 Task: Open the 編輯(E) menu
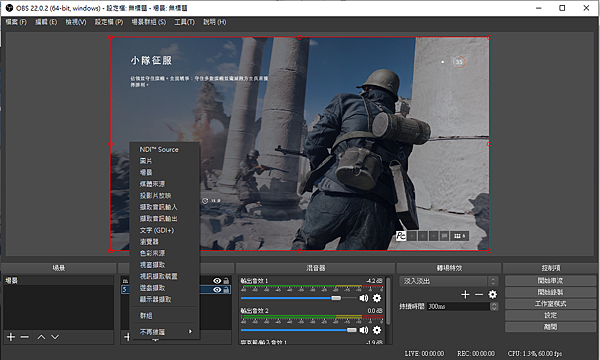click(x=46, y=22)
